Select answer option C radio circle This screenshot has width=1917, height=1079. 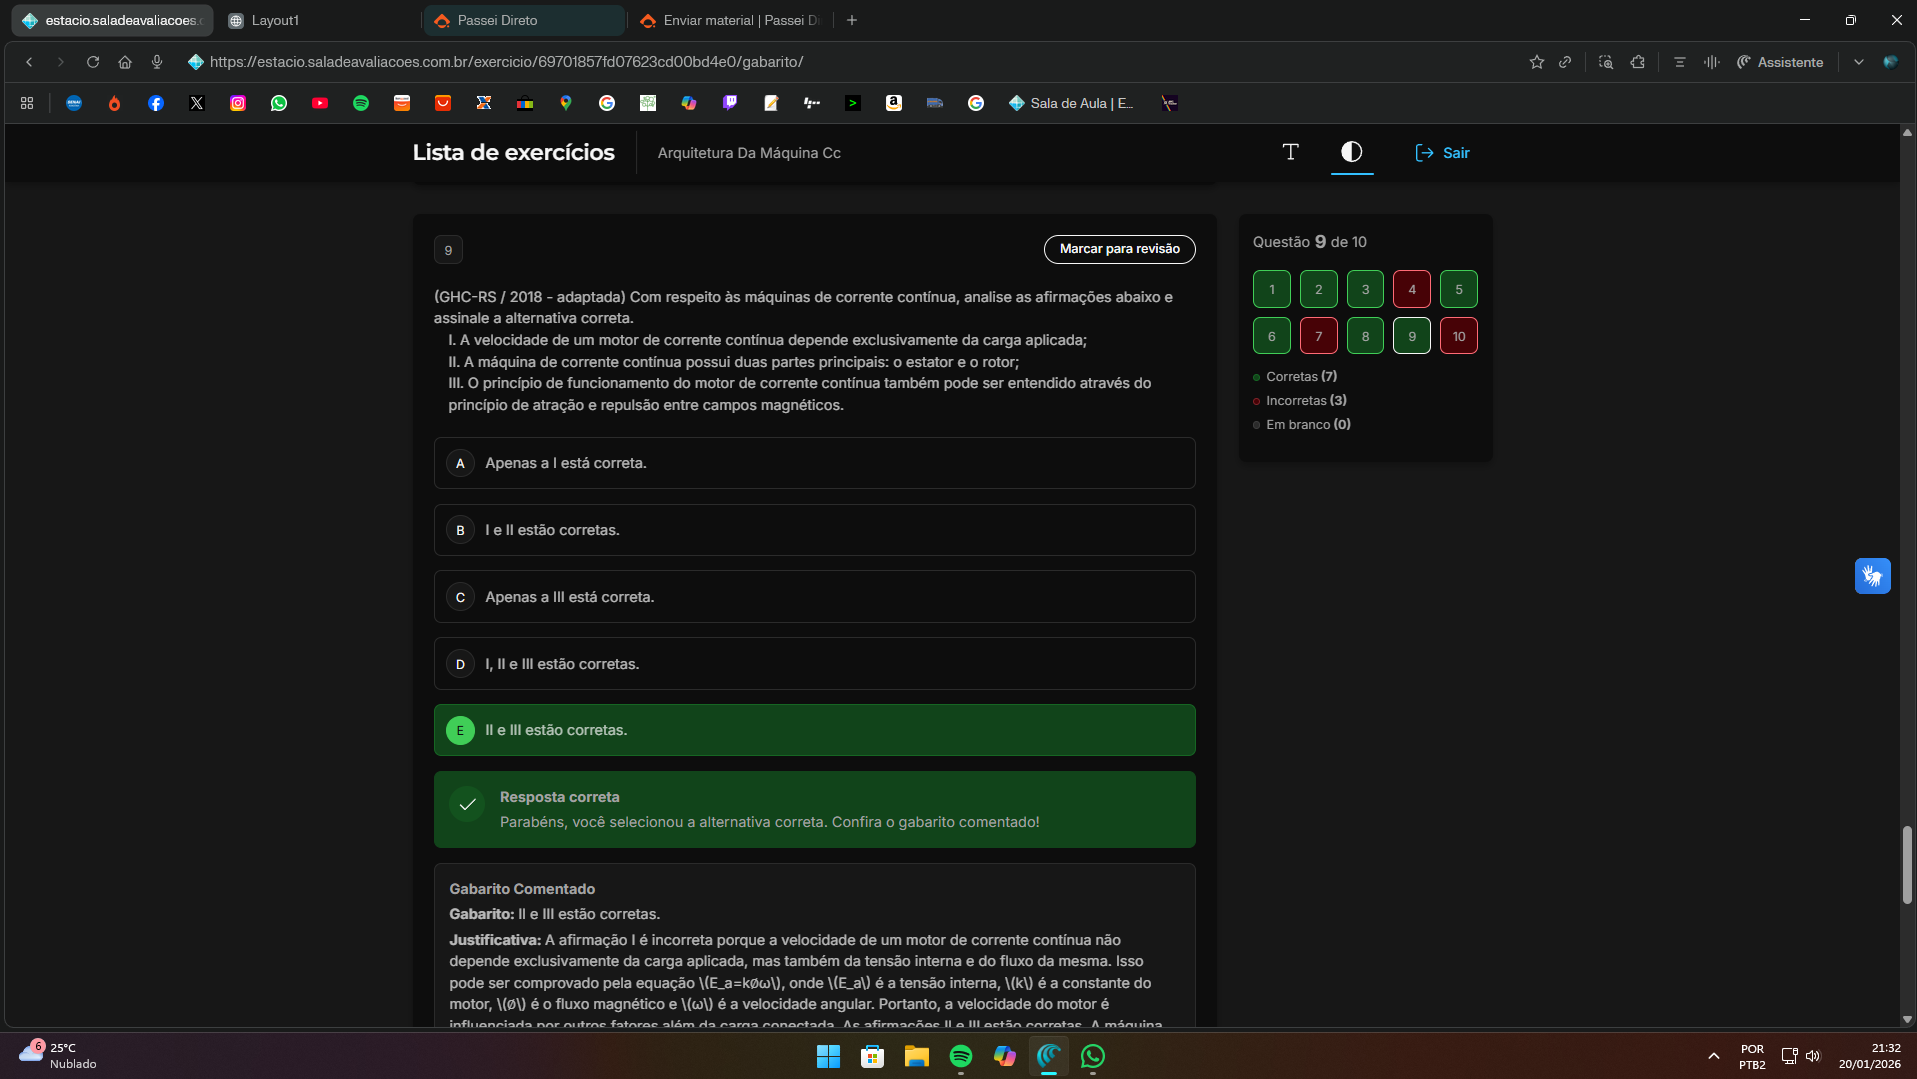click(460, 597)
